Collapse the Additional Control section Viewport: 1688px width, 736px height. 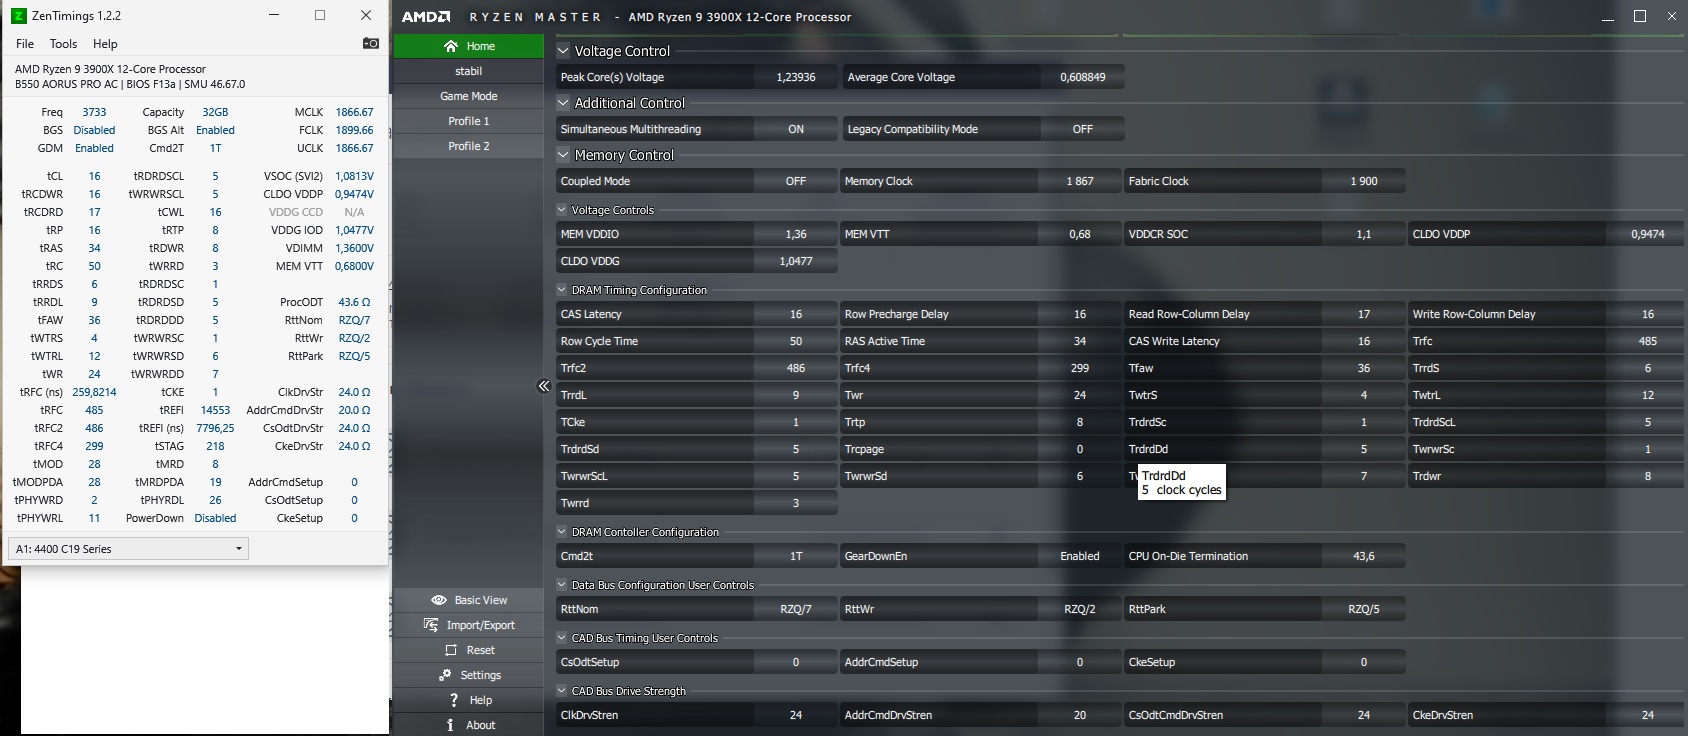(564, 103)
